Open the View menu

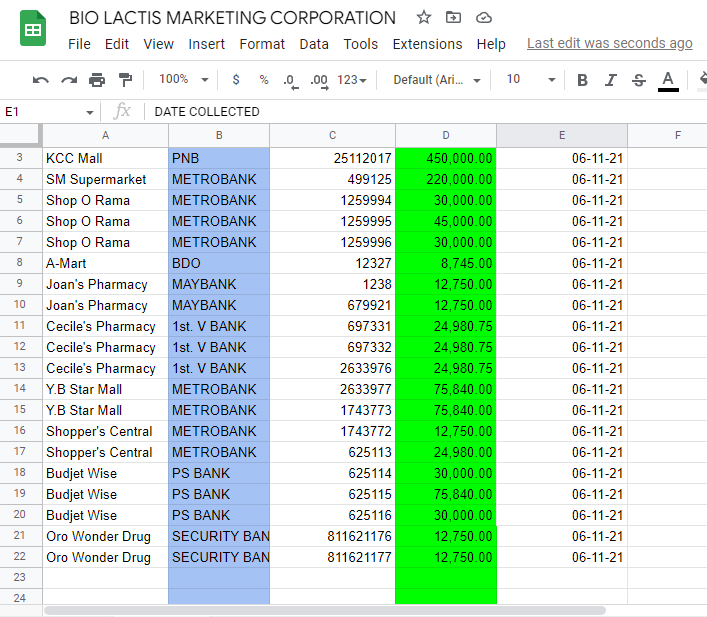tap(159, 44)
